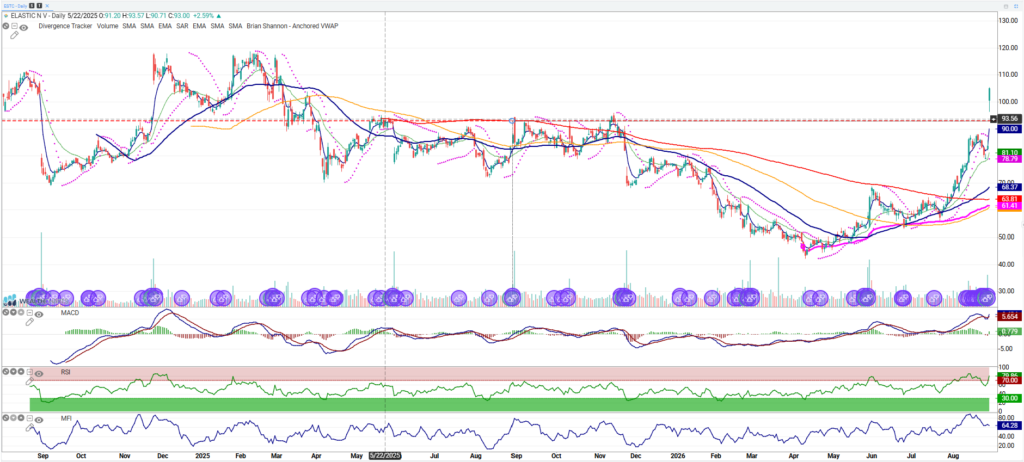Select the SAR indicator label
Image resolution: width=1024 pixels, height=462 pixels.
(182, 26)
